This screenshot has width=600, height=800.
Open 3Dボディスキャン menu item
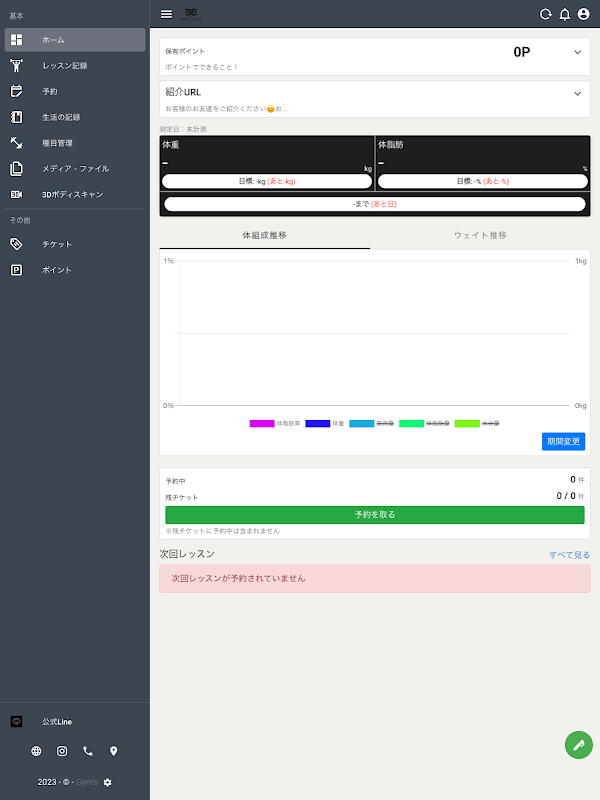point(75,194)
